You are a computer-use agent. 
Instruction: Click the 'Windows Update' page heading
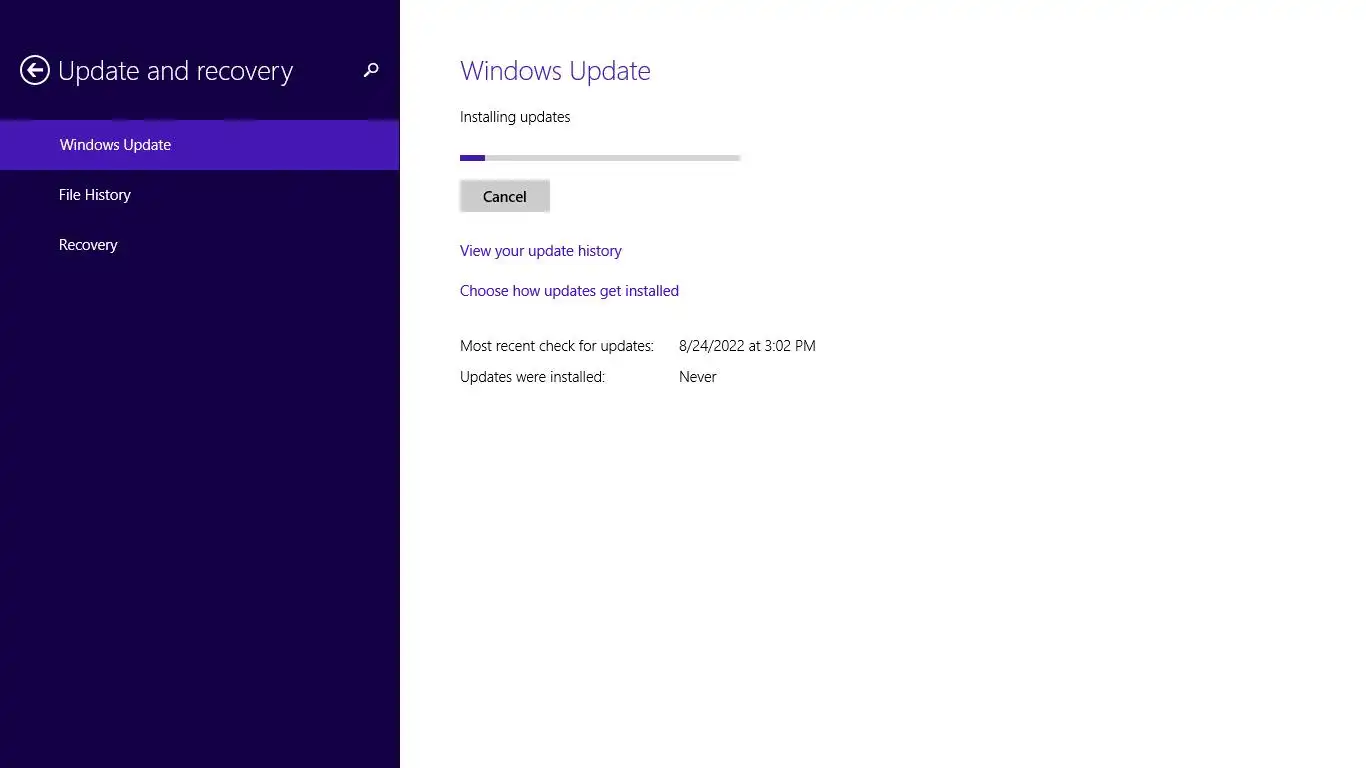(x=555, y=71)
